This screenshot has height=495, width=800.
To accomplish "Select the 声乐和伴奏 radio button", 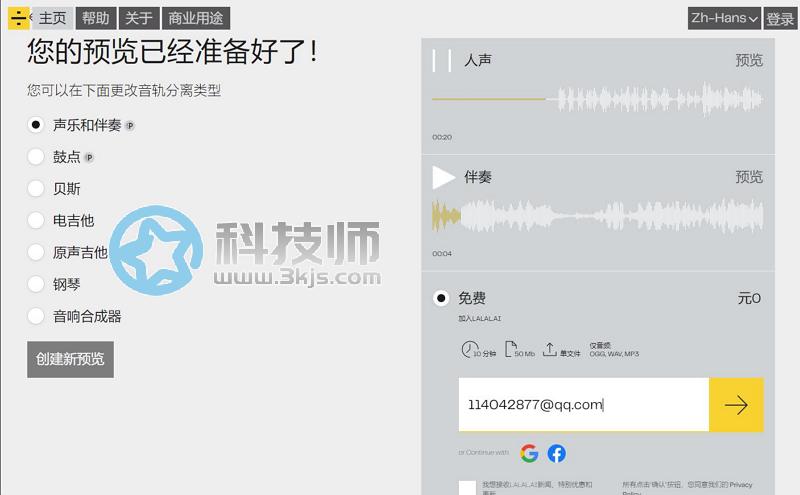I will (x=36, y=125).
